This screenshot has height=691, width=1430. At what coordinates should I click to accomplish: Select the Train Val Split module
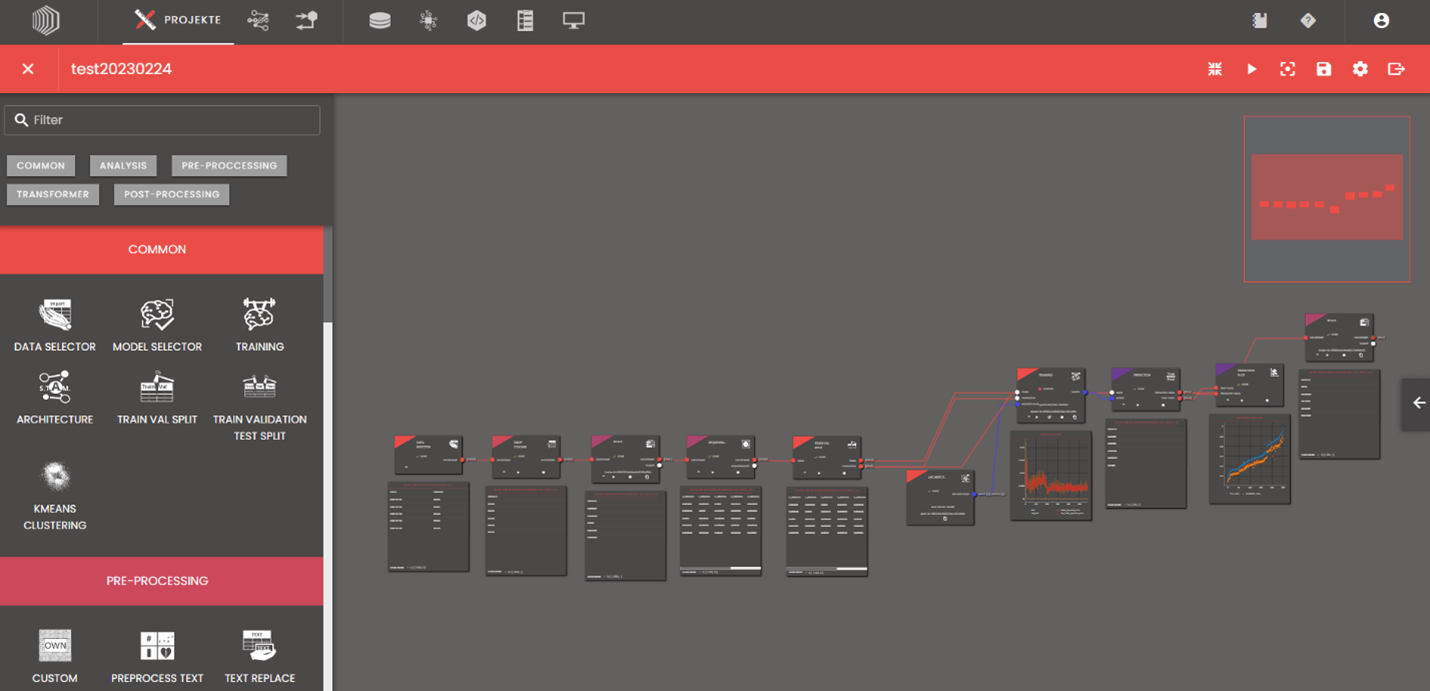click(157, 398)
